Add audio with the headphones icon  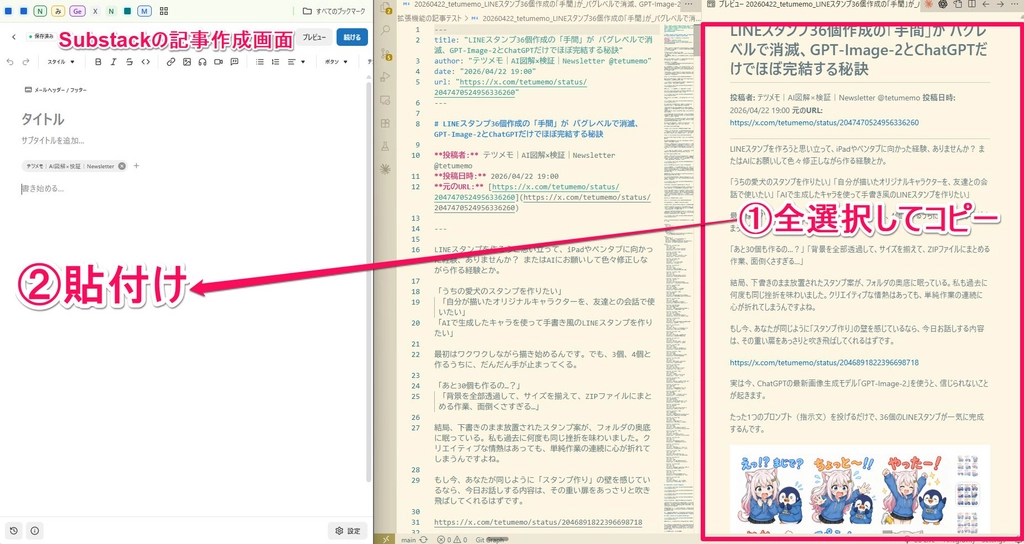[202, 62]
